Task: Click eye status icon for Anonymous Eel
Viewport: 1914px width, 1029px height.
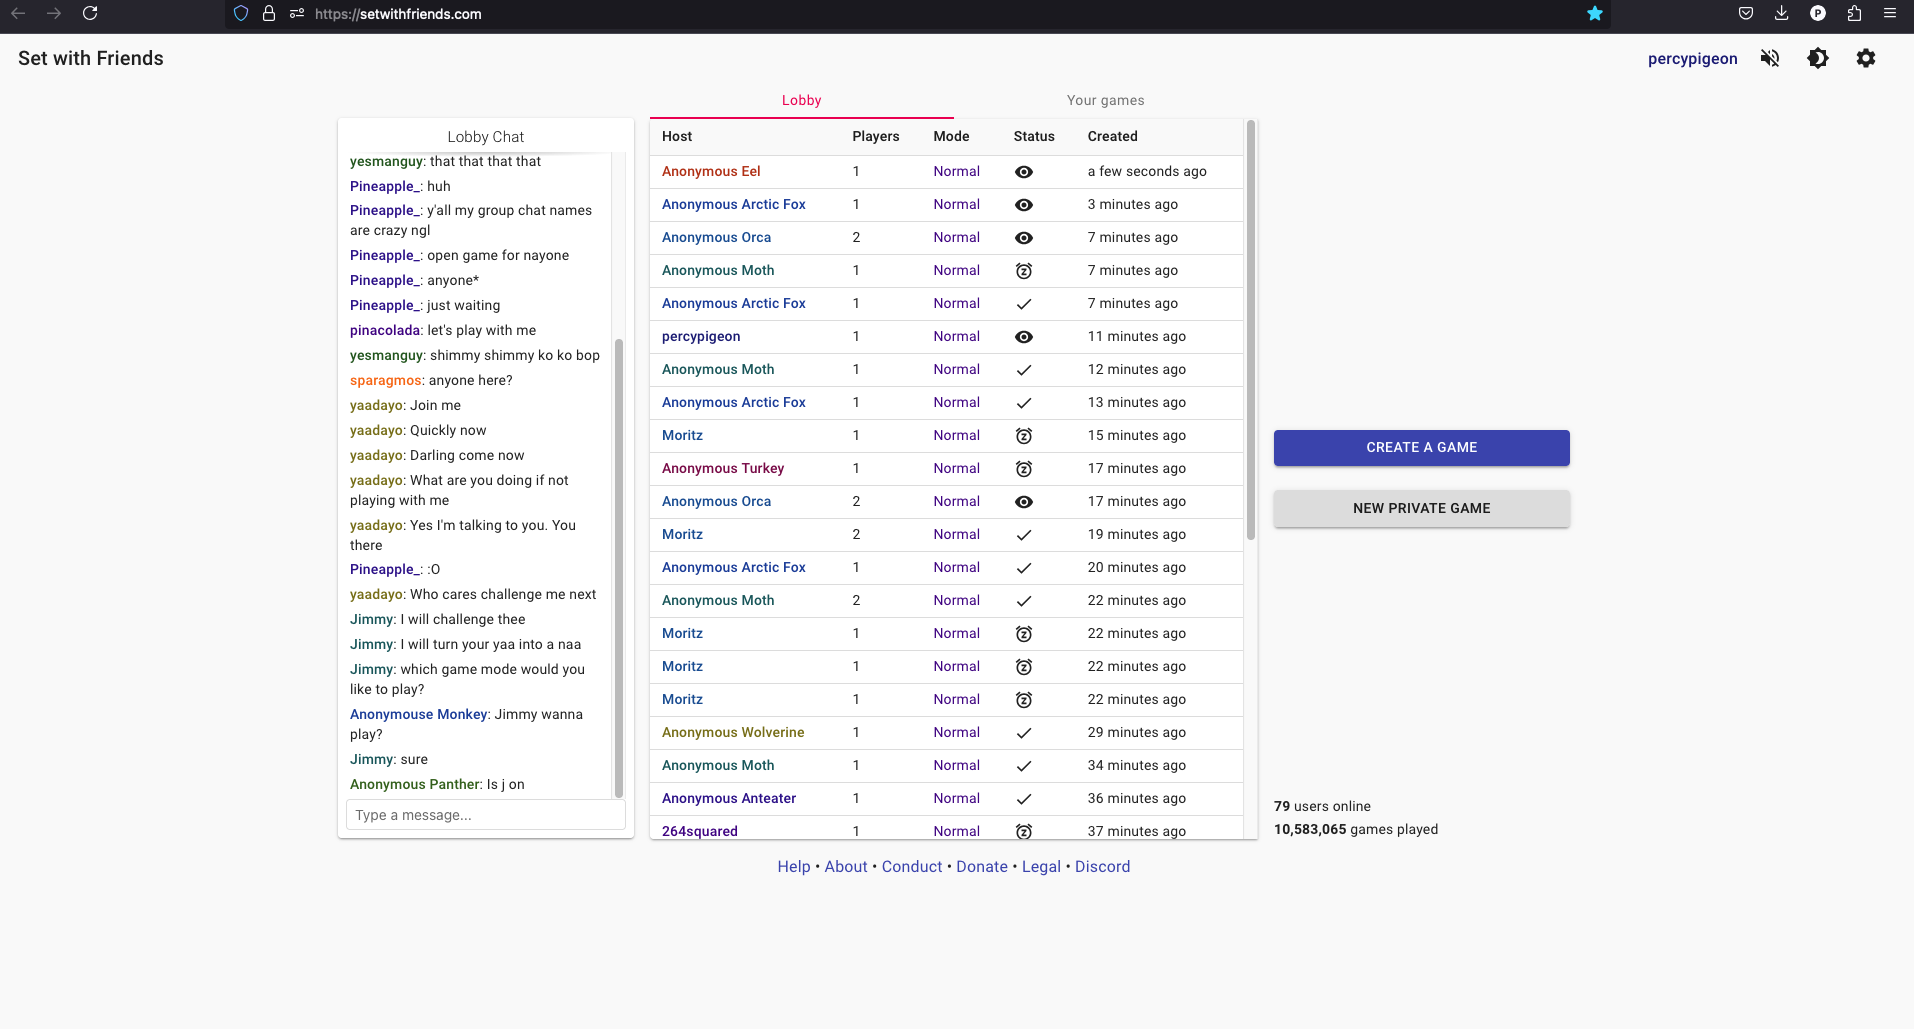Action: [x=1023, y=172]
